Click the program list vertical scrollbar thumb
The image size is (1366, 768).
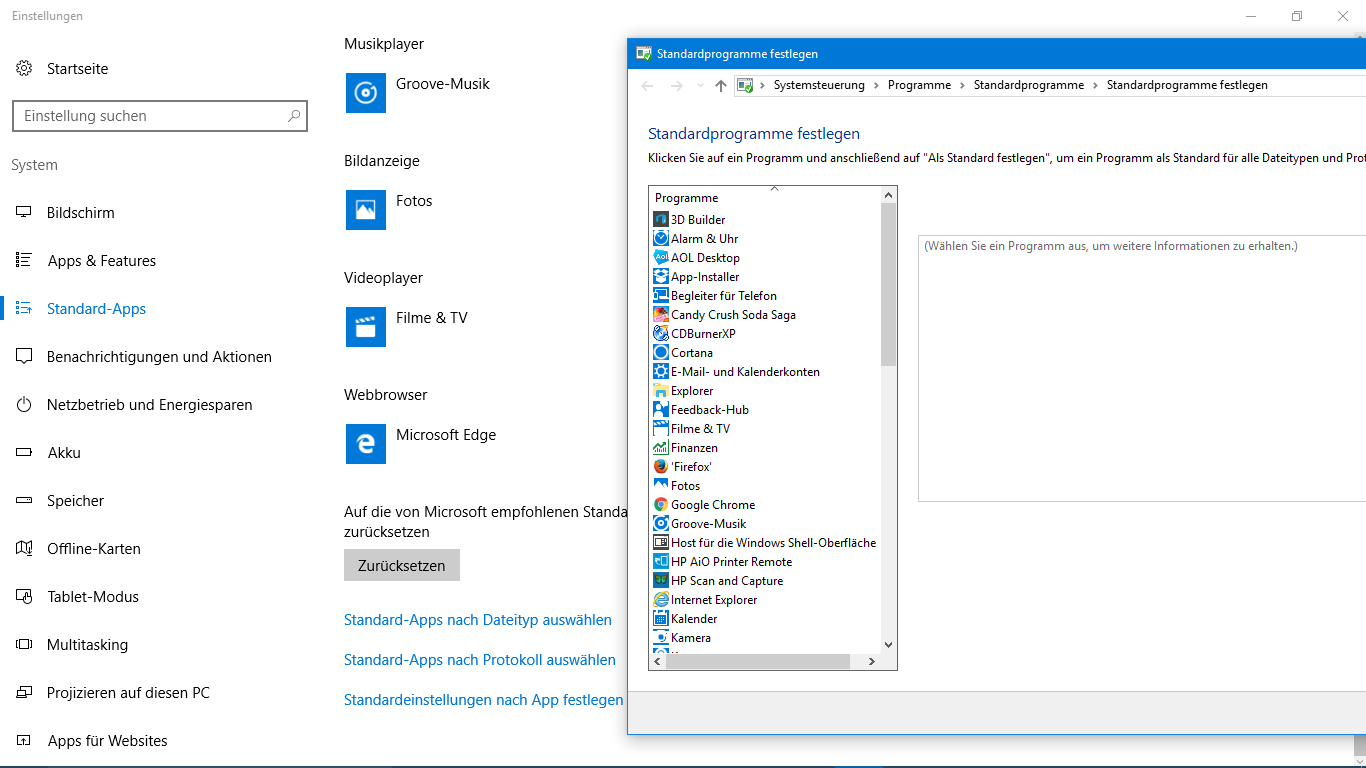click(888, 284)
